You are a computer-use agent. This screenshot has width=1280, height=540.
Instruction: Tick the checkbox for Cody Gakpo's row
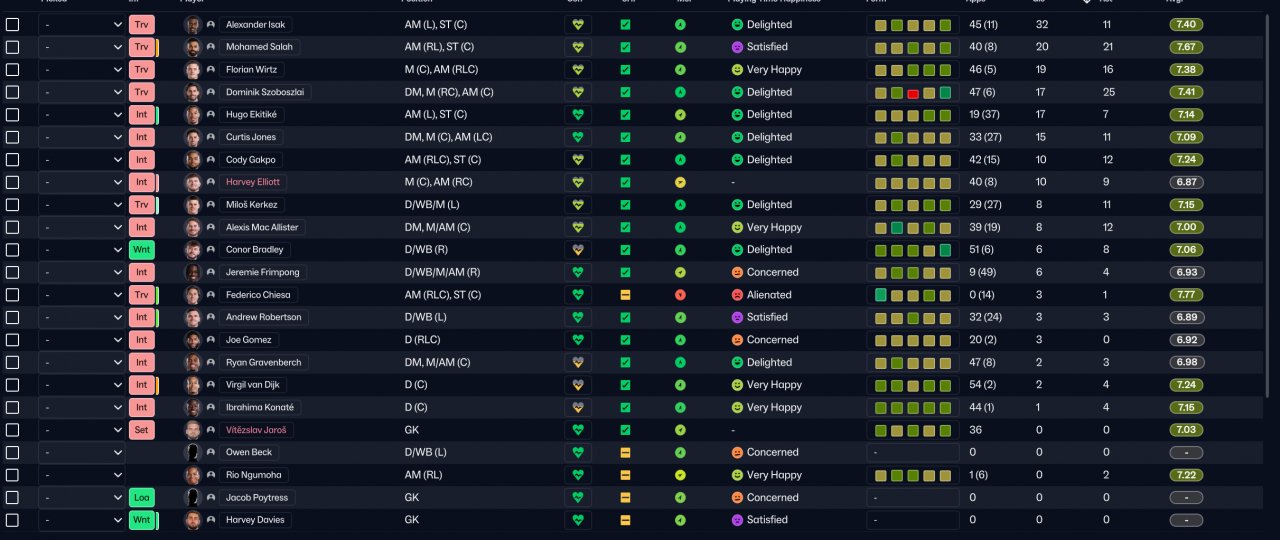13,160
